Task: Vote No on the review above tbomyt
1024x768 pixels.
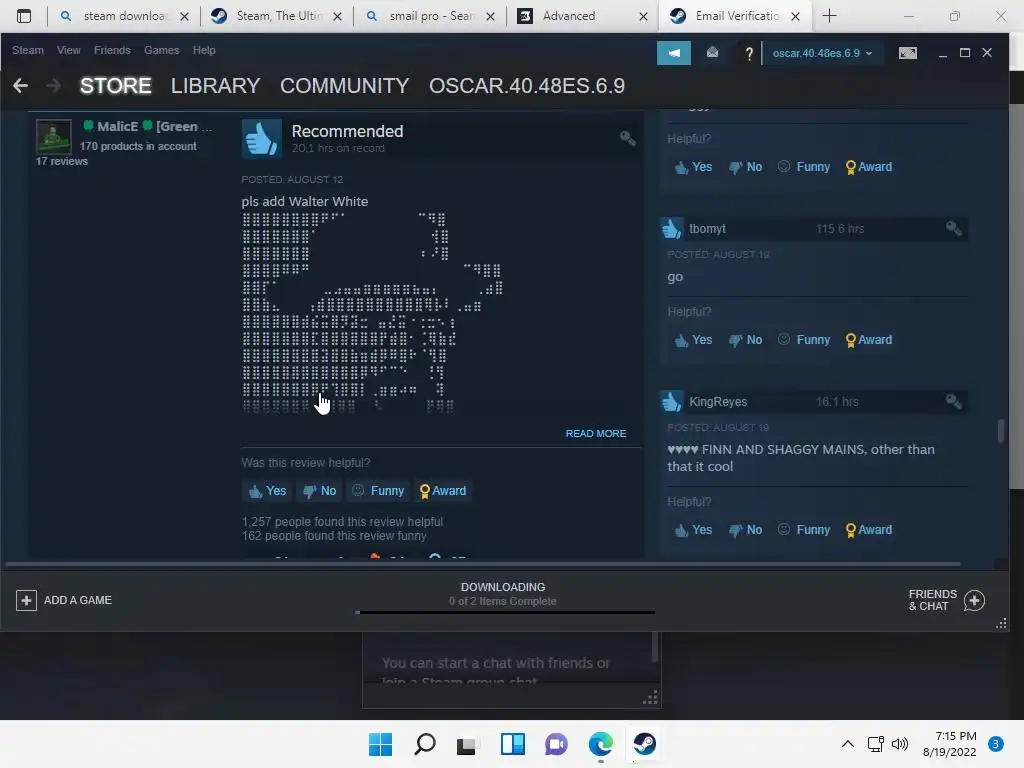Action: [x=746, y=167]
